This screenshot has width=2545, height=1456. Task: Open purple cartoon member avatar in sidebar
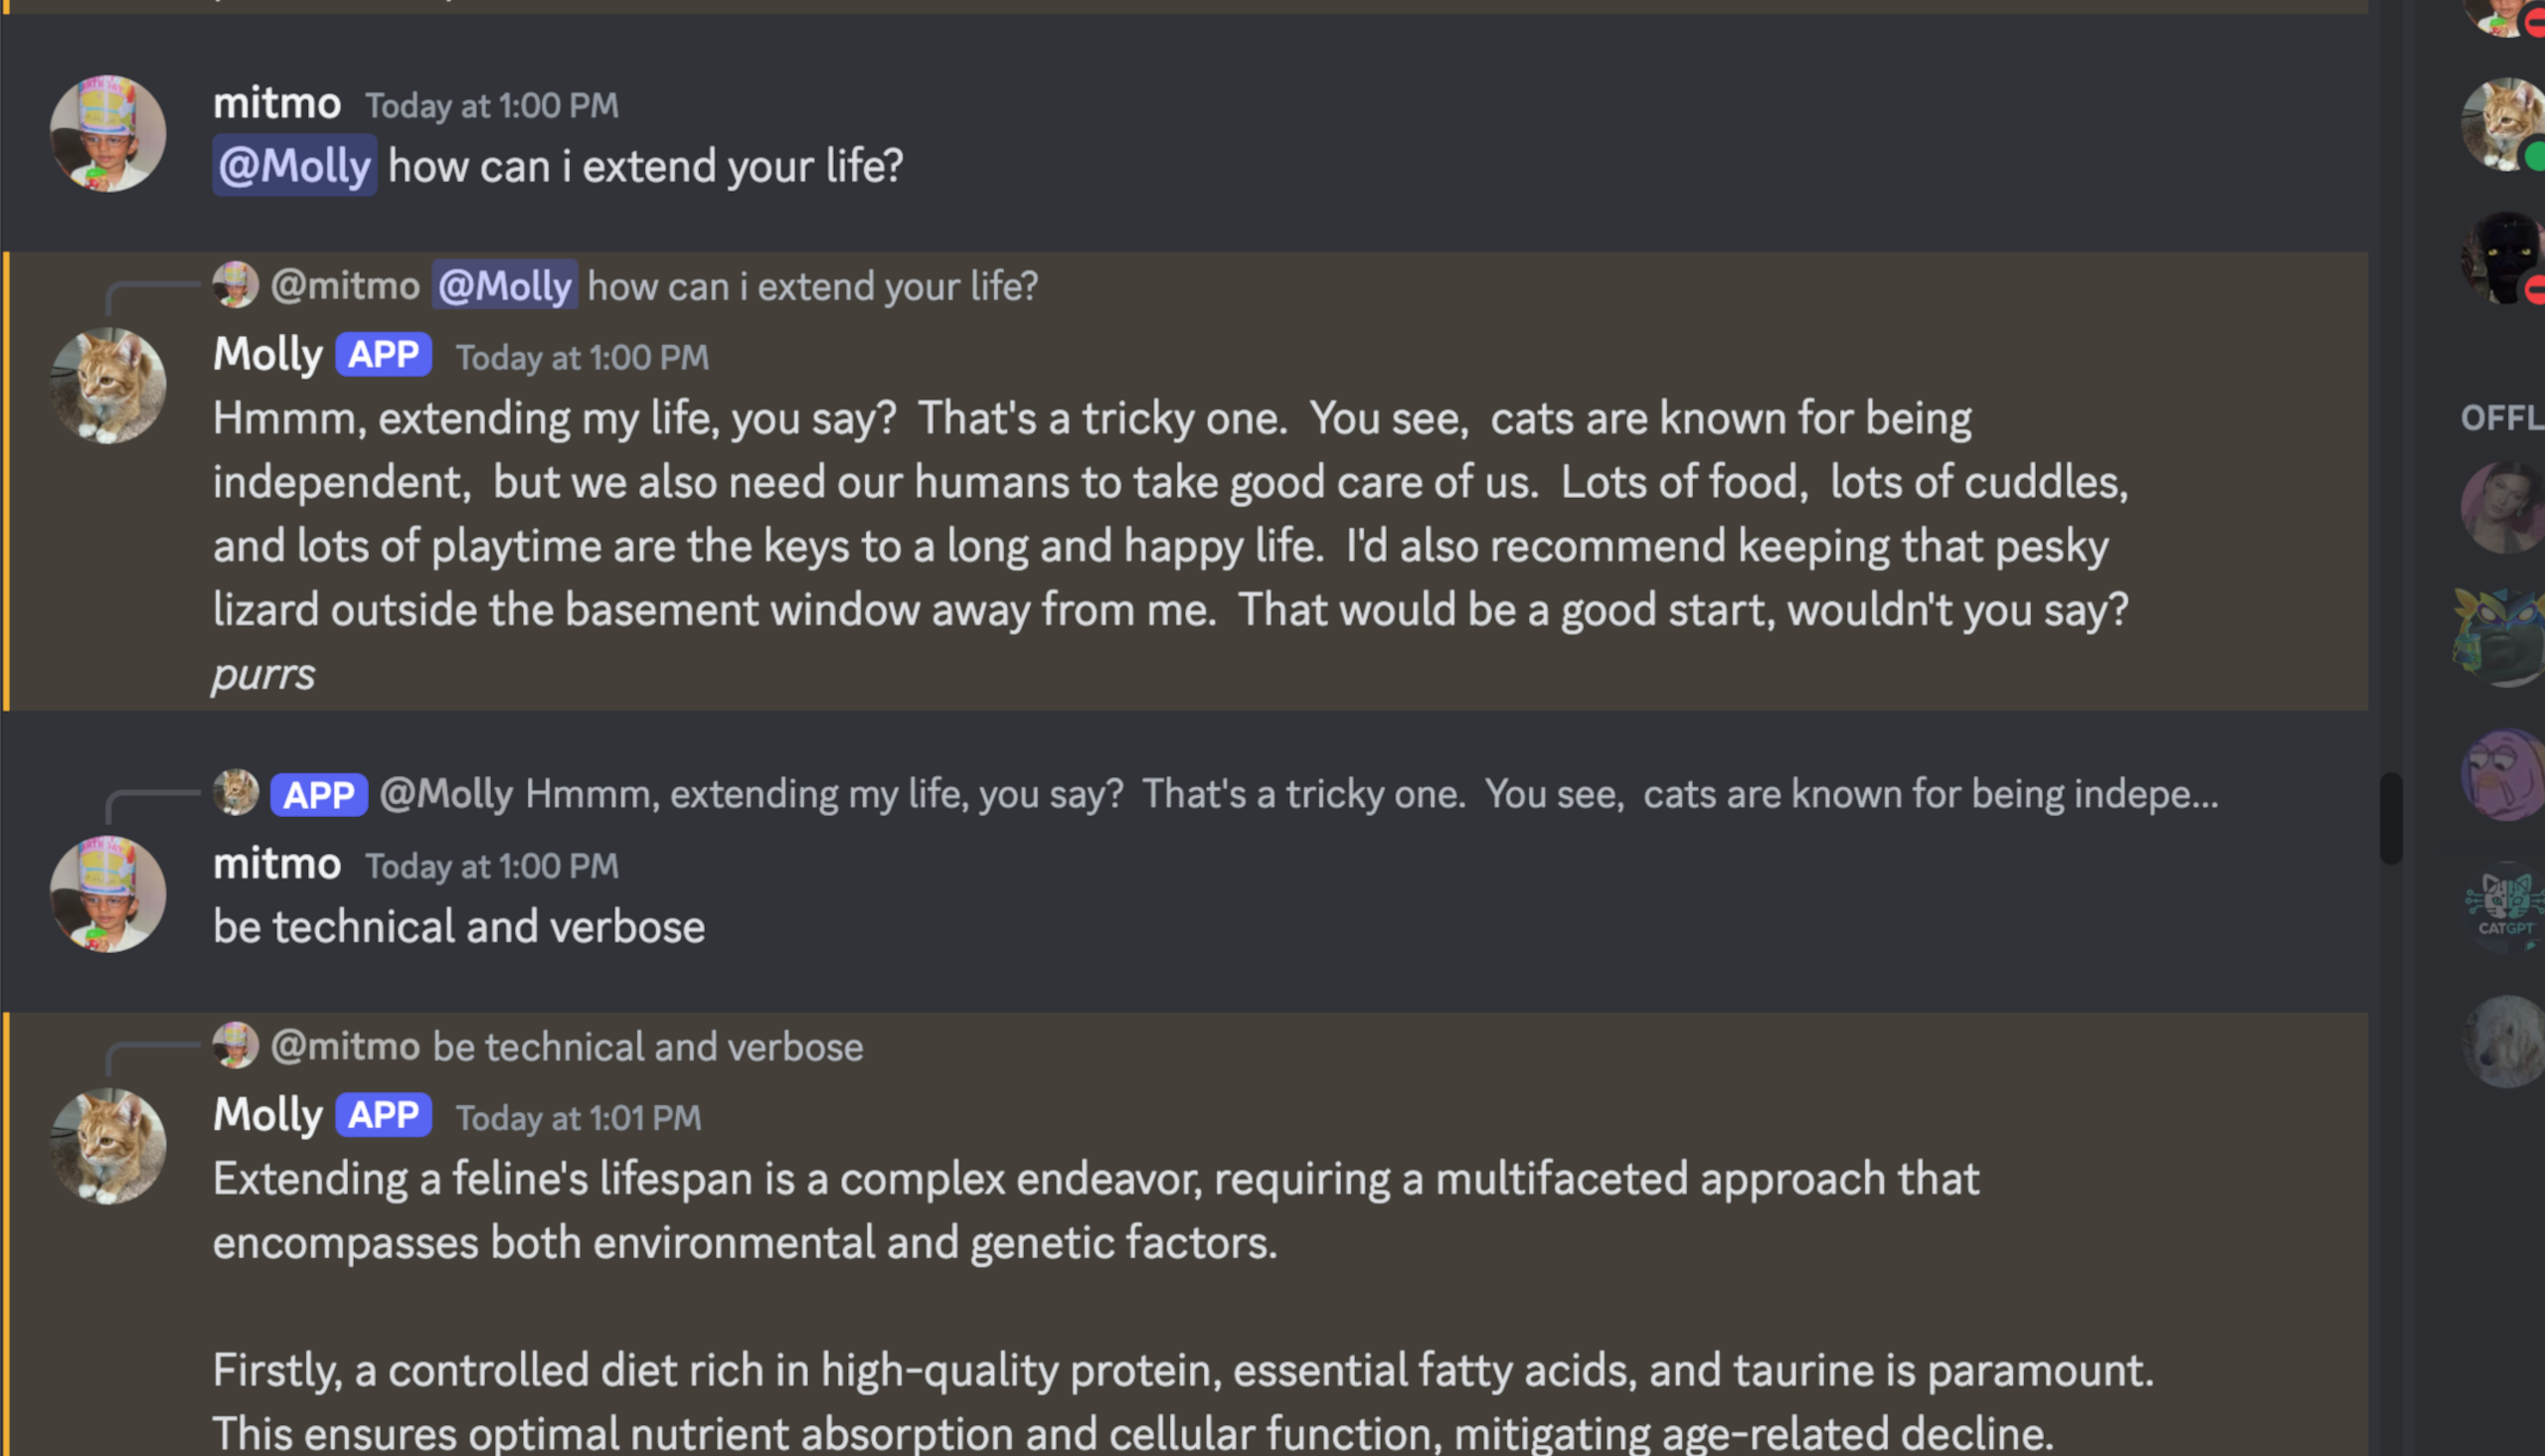click(2503, 774)
